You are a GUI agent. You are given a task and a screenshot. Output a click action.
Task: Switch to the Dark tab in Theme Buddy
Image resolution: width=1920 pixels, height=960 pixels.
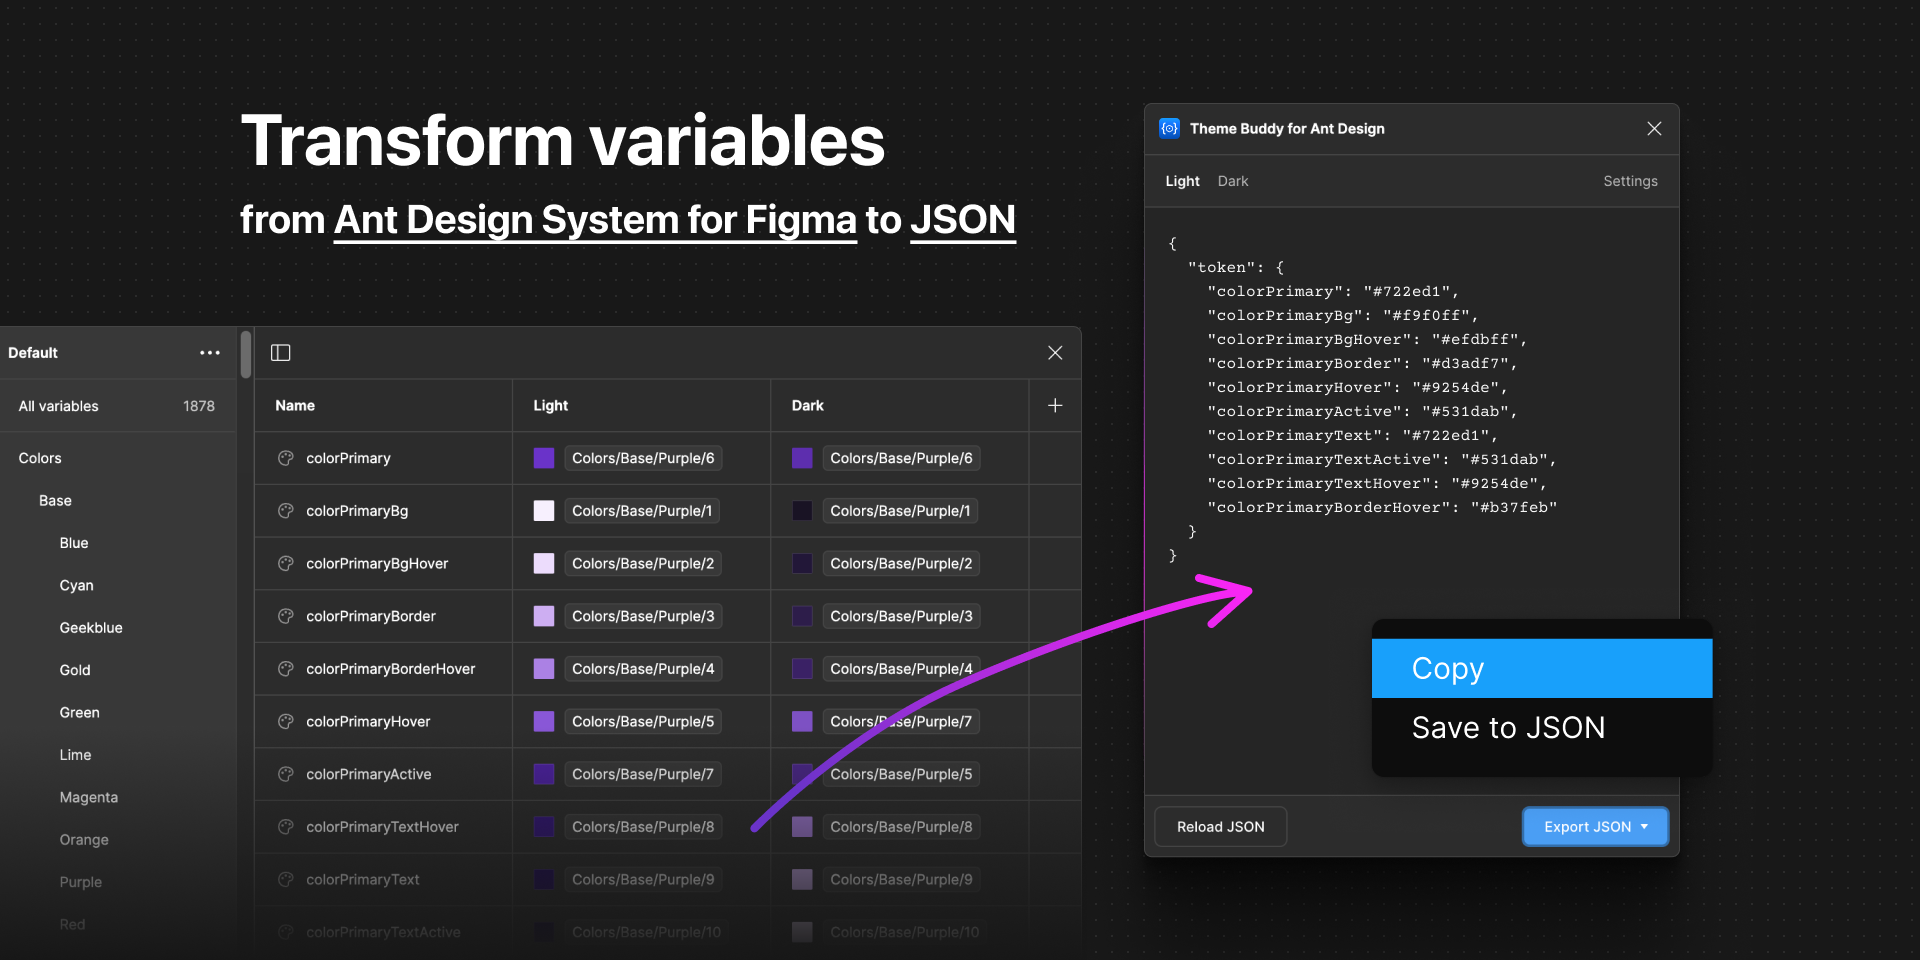1232,181
